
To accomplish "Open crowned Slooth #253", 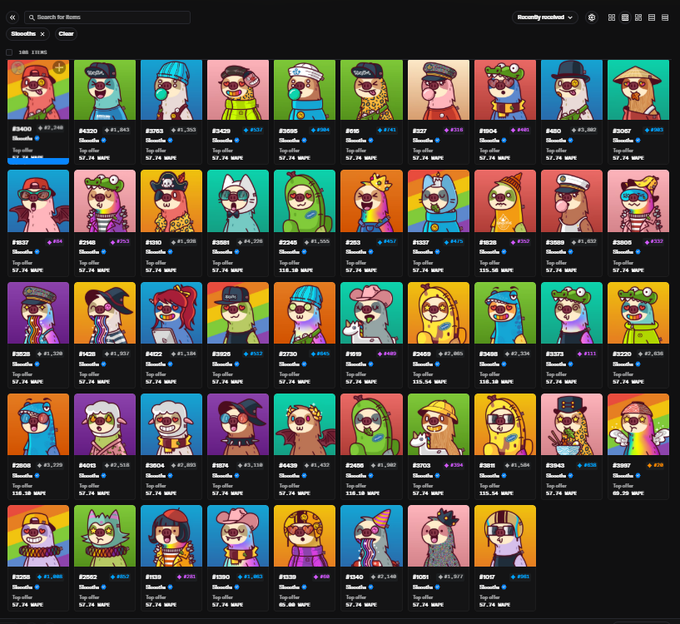I will click(x=372, y=201).
